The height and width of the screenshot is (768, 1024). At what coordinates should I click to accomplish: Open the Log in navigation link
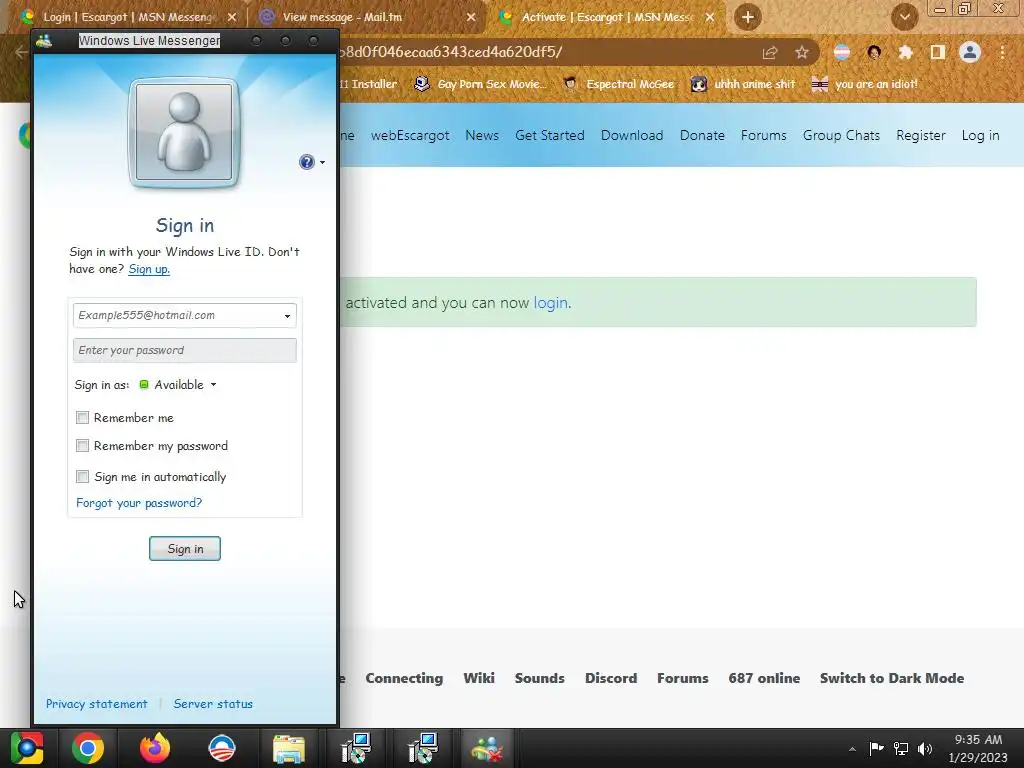(980, 135)
